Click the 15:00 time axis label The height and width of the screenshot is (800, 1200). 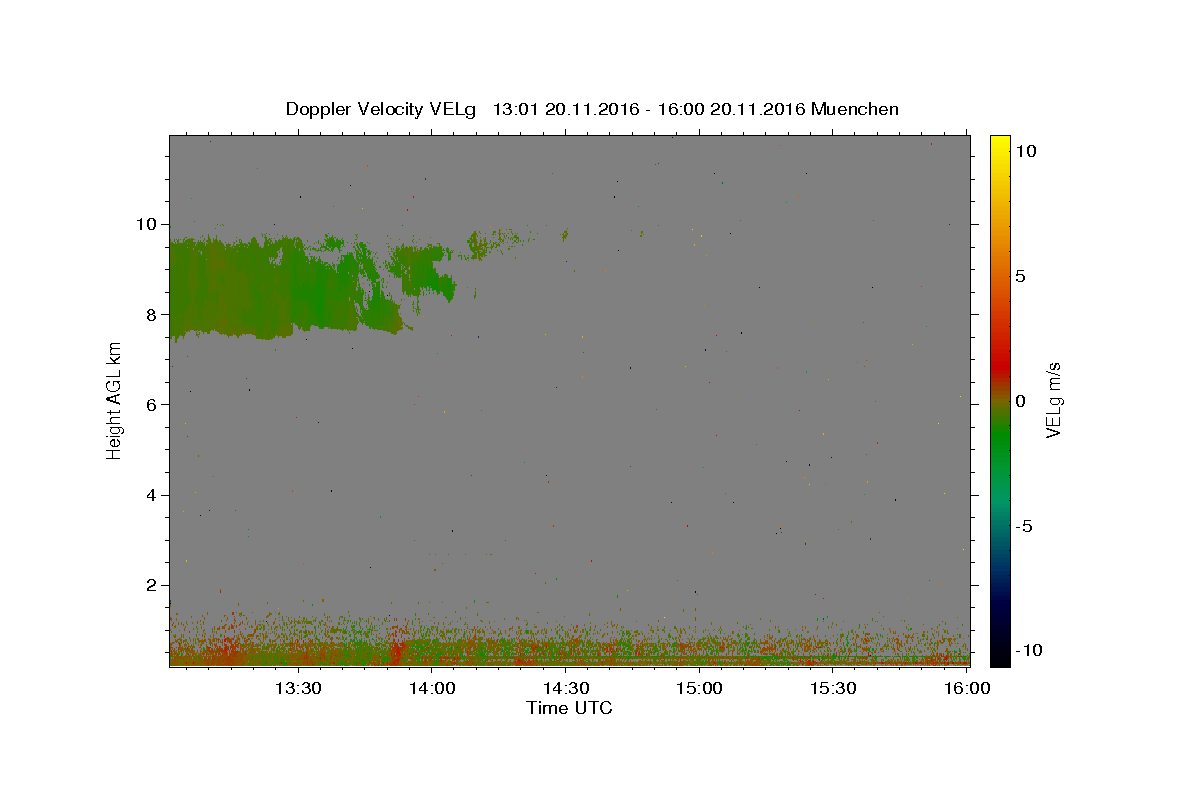point(700,688)
